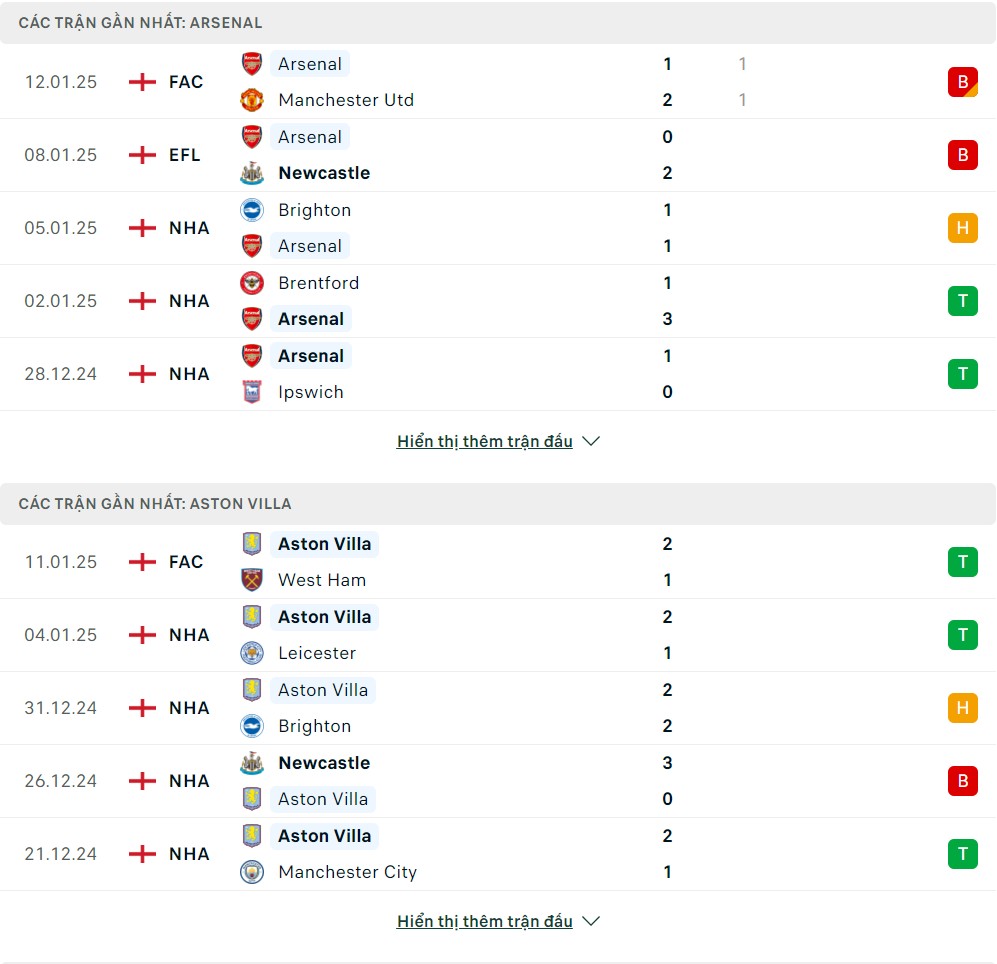The height and width of the screenshot is (964, 997).
Task: Click the red loss badge on the Newcastle–Aston Villa match
Action: 963,781
